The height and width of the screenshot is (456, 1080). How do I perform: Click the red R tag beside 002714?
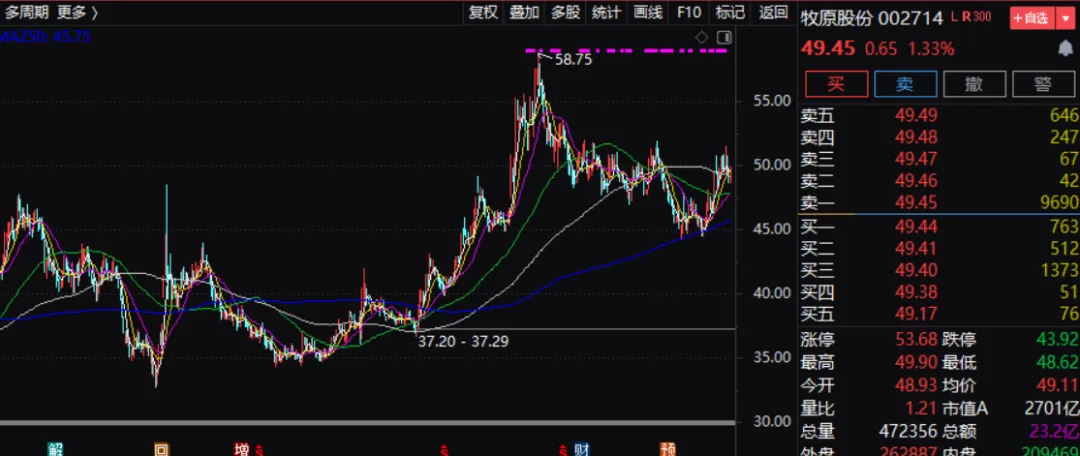coord(966,17)
